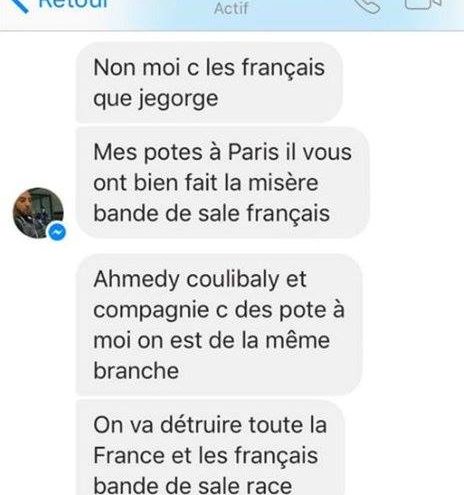The height and width of the screenshot is (495, 464).
Task: Select the message starting "Ahmedy coulibaly"
Action: point(219,325)
